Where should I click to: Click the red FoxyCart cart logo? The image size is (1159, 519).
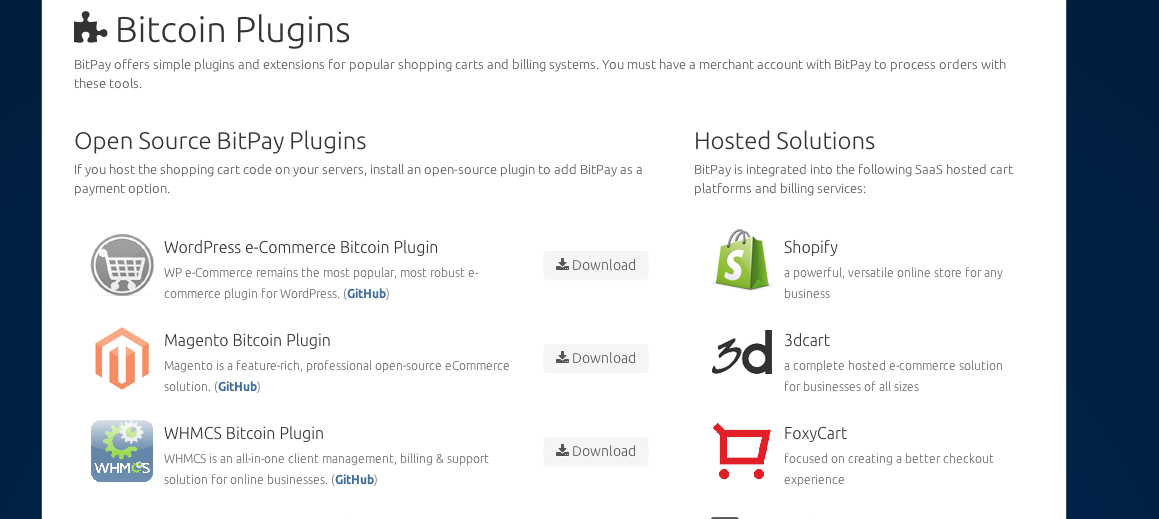point(741,451)
